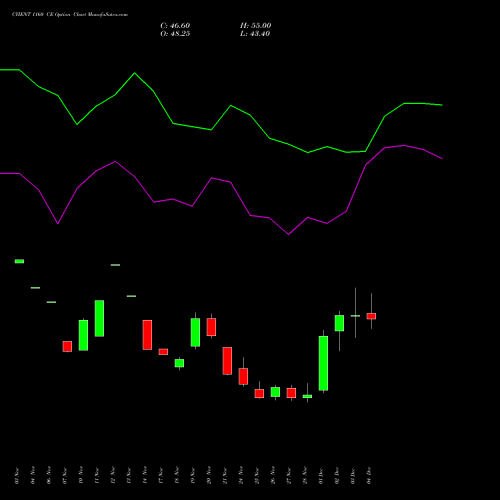Click the small green candle for 18 Nov
This screenshot has height=500, width=500.
pyautogui.click(x=179, y=363)
